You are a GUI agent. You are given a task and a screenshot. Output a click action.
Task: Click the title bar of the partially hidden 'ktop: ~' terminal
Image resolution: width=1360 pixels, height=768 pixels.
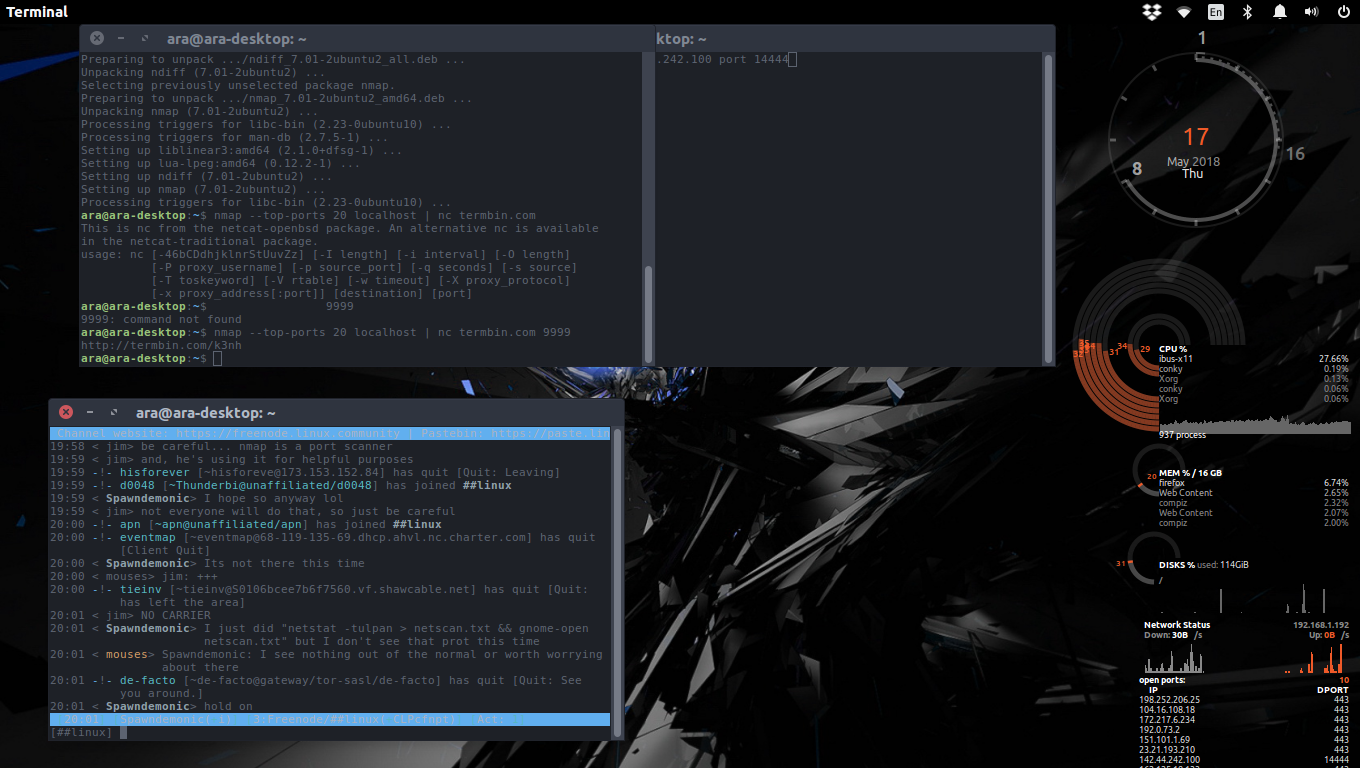(855, 39)
